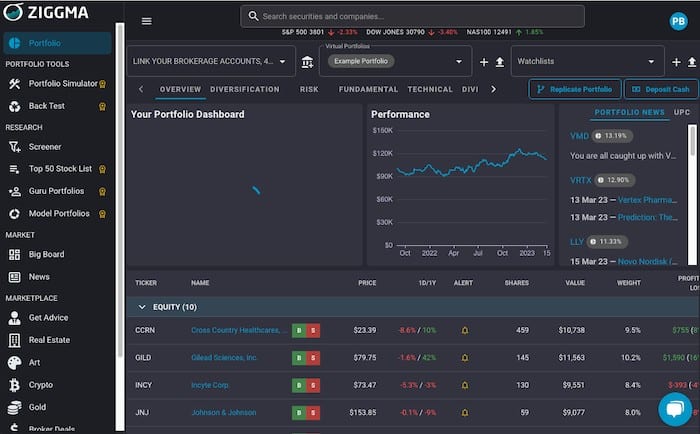Open the hamburger menu icon
The width and height of the screenshot is (700, 434).
(146, 21)
